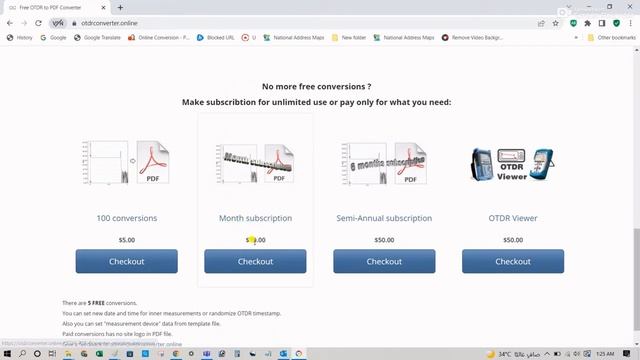
Task: Open the New folder bookmark folder
Action: [349, 38]
